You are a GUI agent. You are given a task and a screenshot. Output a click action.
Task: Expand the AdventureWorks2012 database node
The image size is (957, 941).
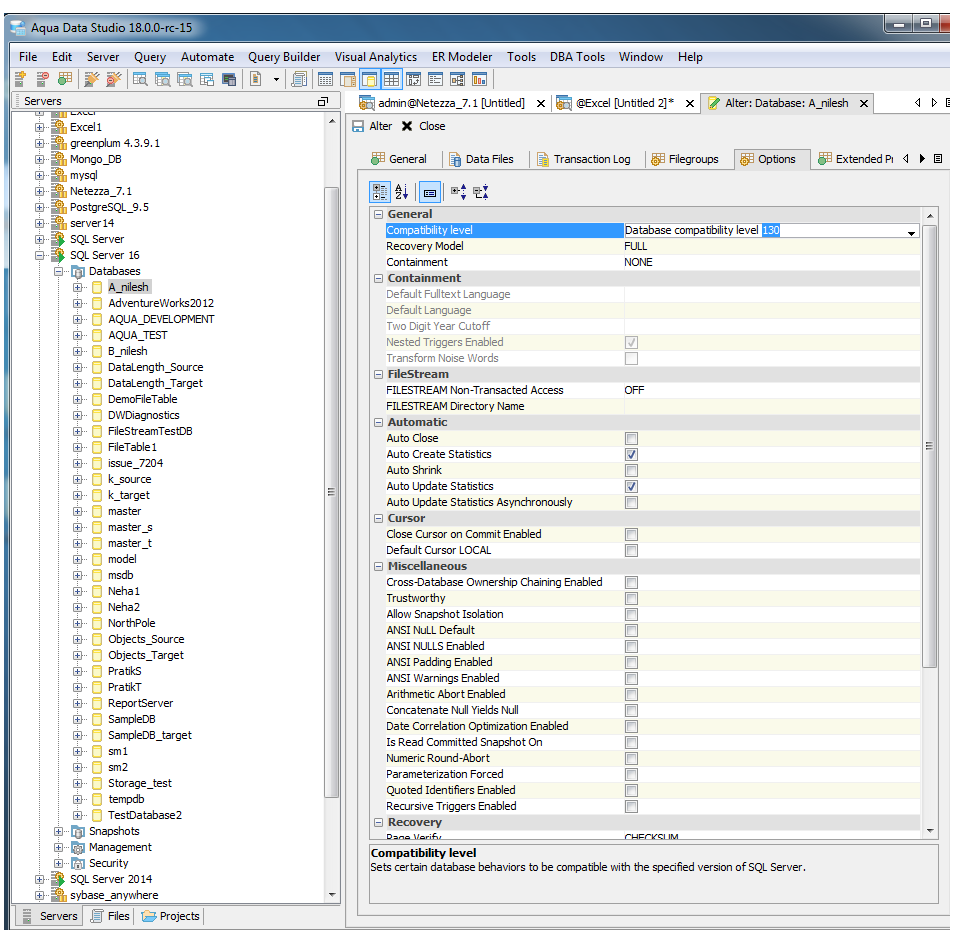[78, 303]
